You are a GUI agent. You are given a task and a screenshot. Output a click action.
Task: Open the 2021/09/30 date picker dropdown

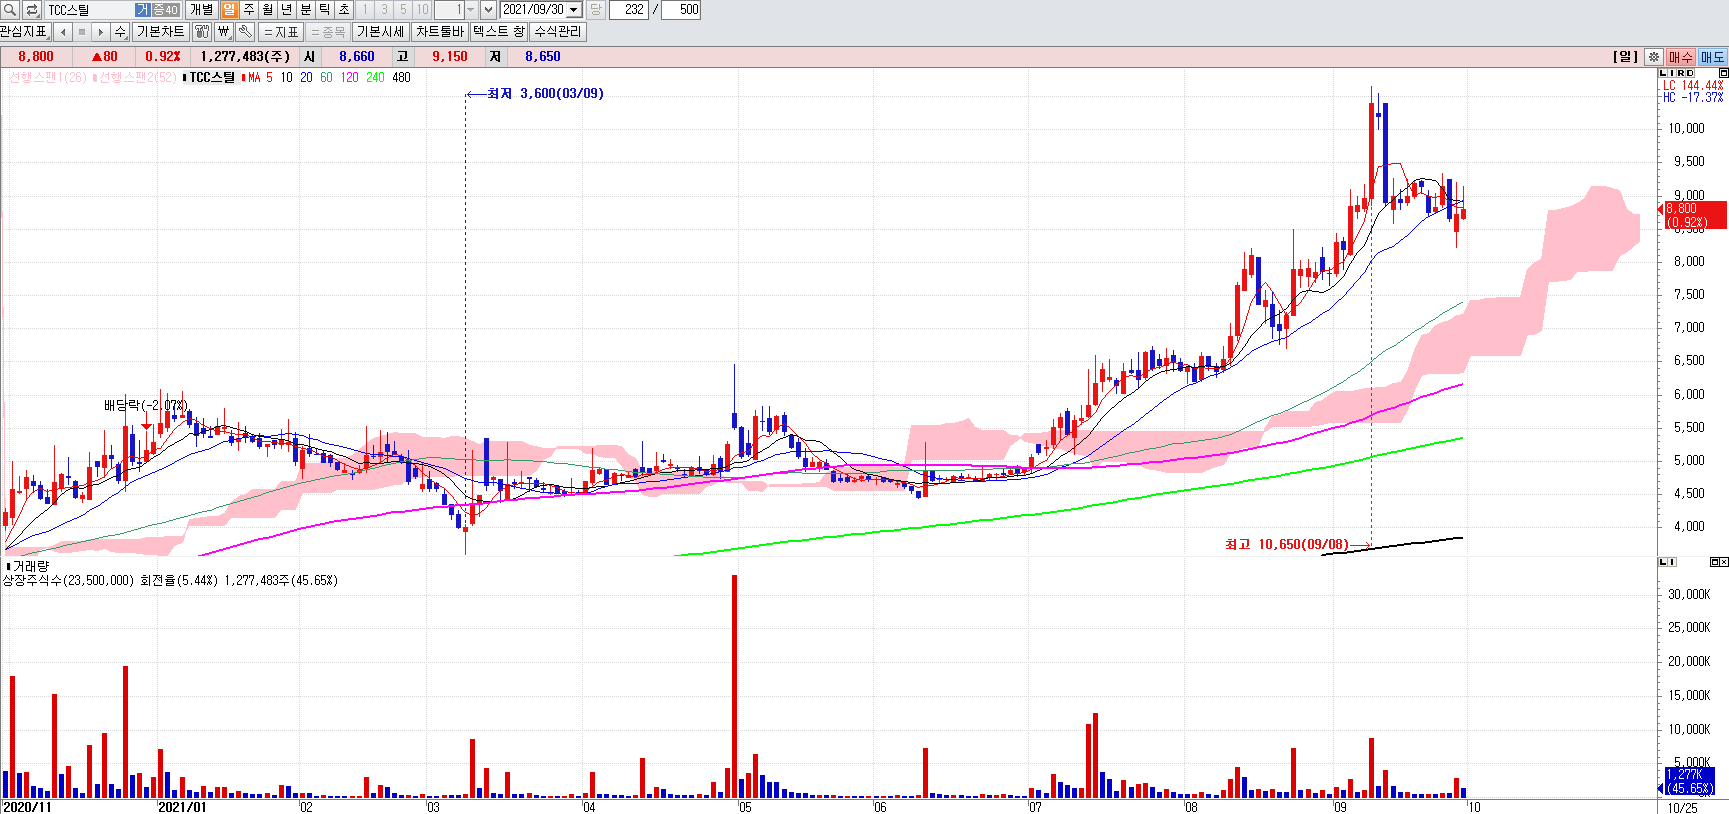574,10
